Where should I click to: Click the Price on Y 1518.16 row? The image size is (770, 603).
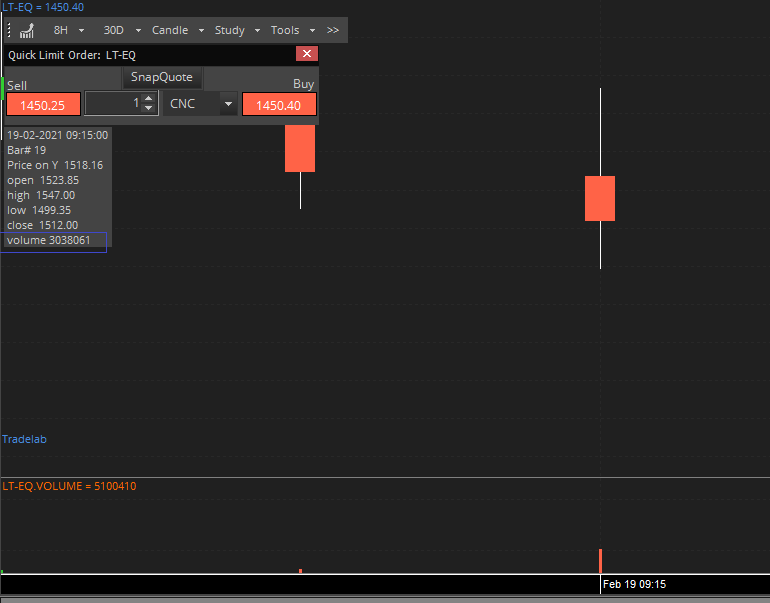pyautogui.click(x=55, y=165)
